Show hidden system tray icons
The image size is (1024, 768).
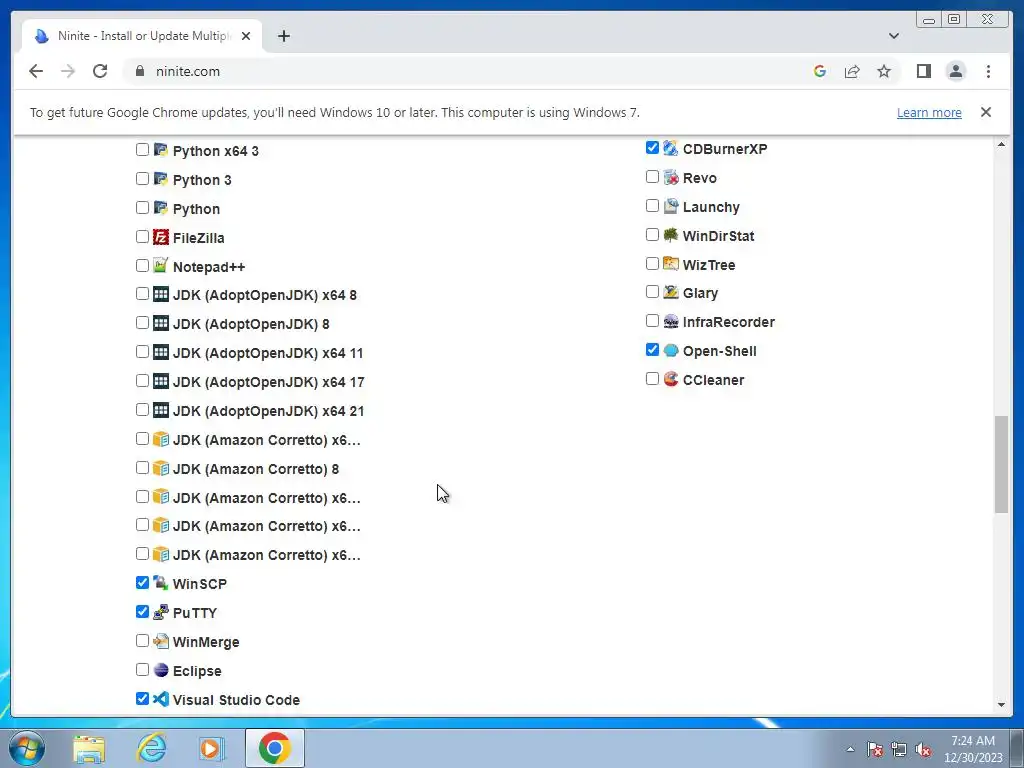click(x=850, y=749)
